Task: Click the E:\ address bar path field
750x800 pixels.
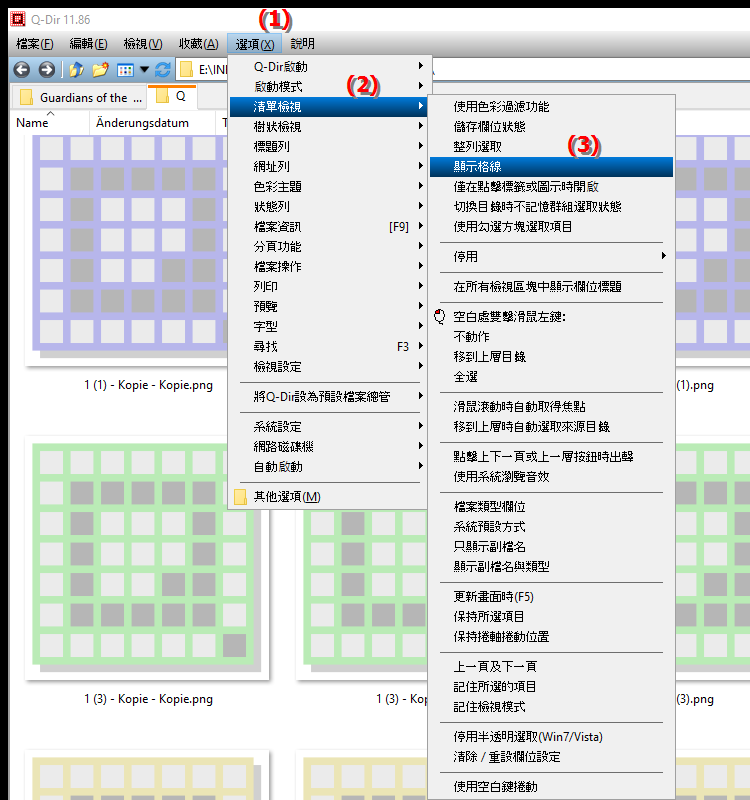Action: [x=463, y=69]
